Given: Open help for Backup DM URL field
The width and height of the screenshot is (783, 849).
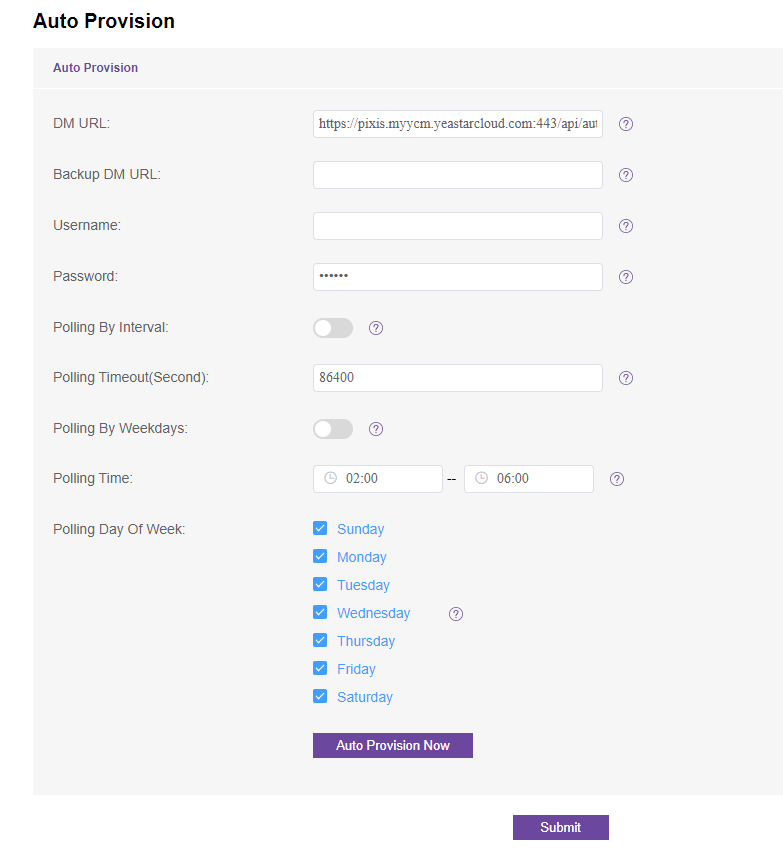Looking at the screenshot, I should coord(625,175).
